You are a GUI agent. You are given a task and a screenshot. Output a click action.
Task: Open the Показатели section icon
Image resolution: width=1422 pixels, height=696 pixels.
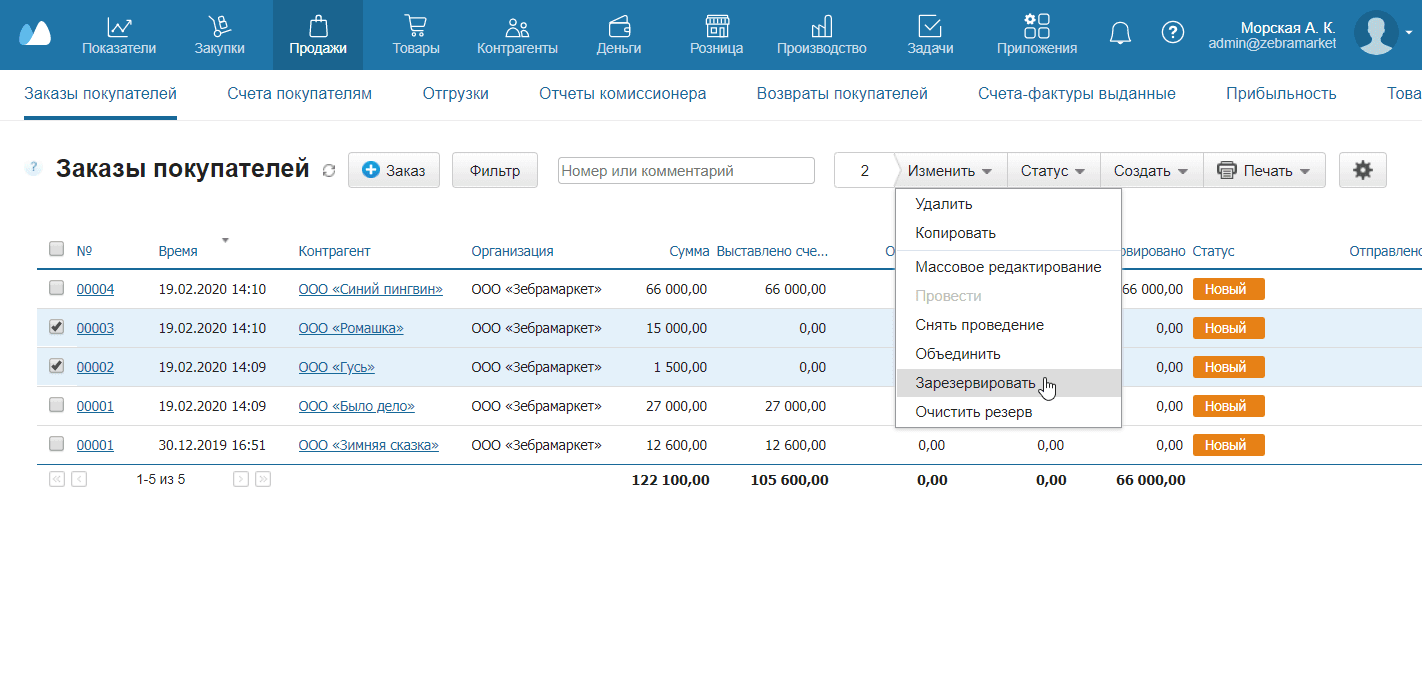pyautogui.click(x=119, y=26)
